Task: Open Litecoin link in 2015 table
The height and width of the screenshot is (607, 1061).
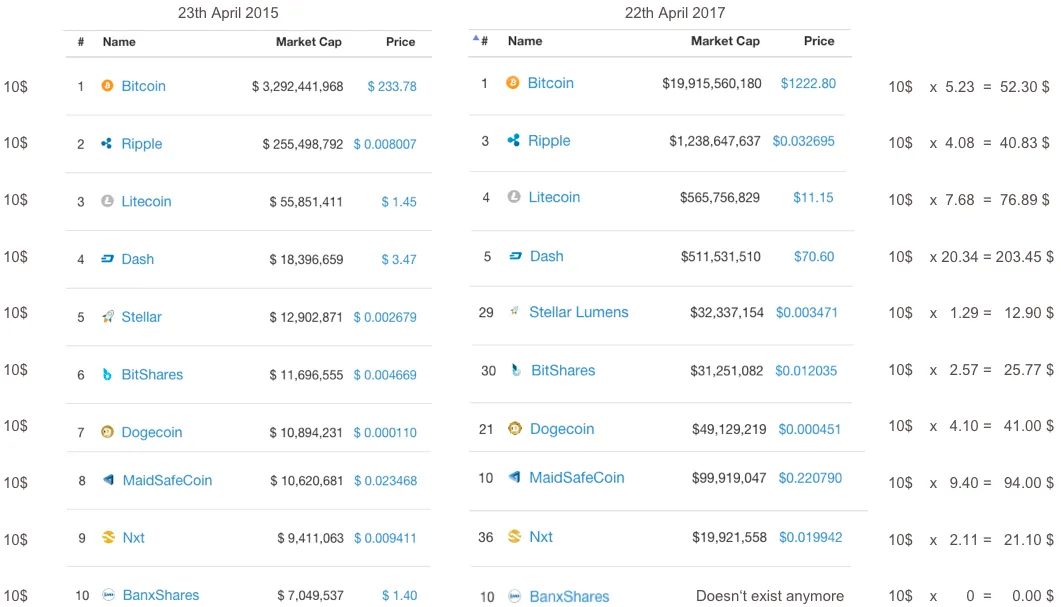Action: point(146,201)
